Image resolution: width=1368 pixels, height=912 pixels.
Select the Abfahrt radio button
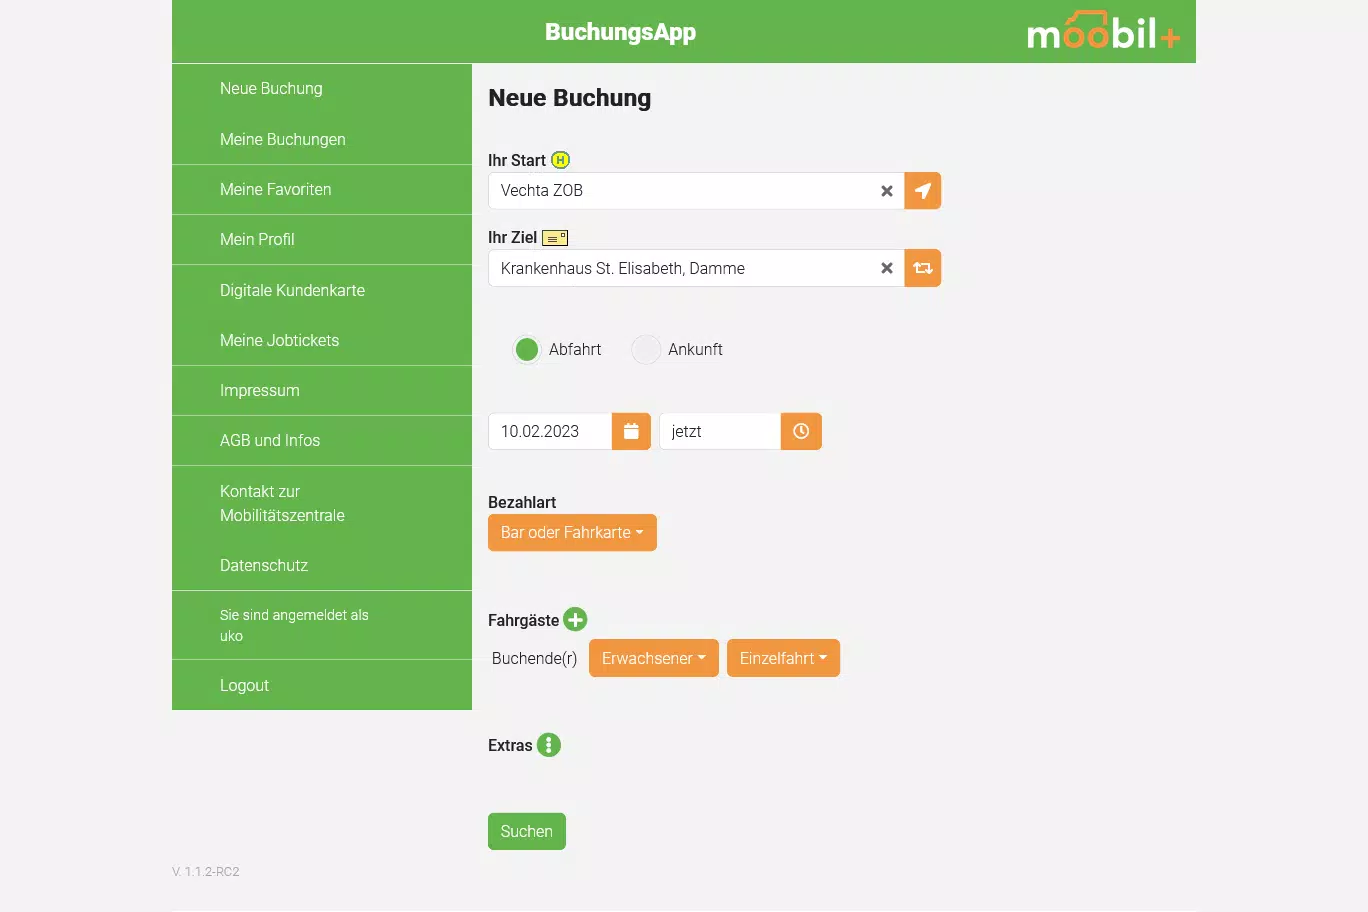pos(527,349)
